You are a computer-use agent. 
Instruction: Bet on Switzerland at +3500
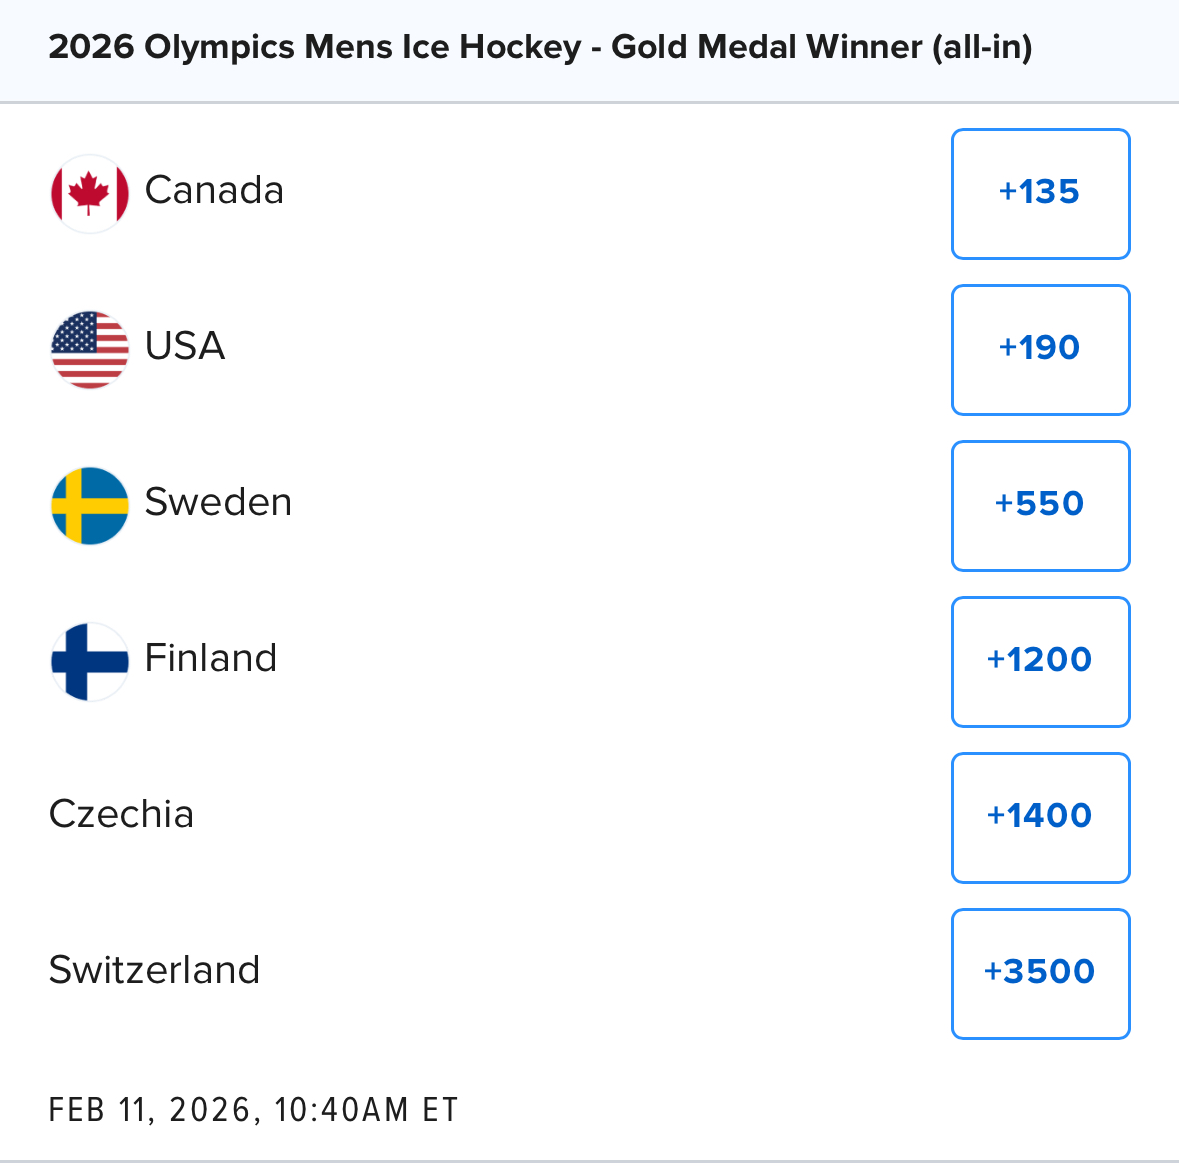(x=1040, y=973)
